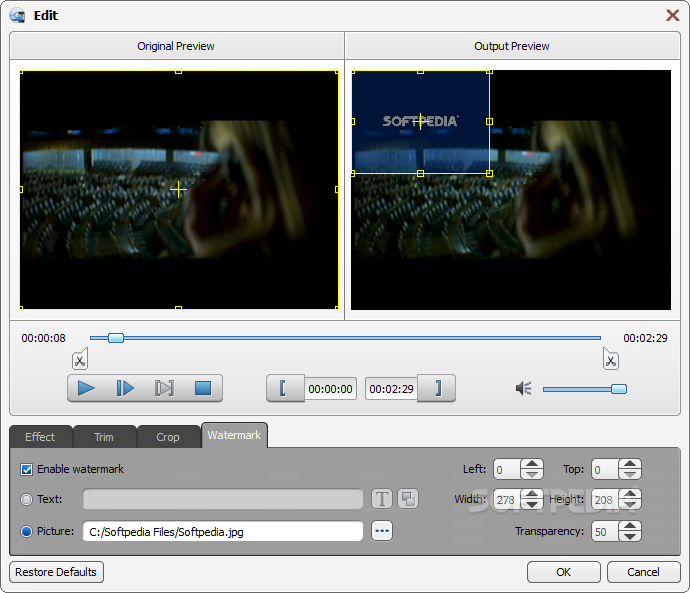Click current time label 00:00:08
This screenshot has height=593, width=690.
click(x=43, y=338)
